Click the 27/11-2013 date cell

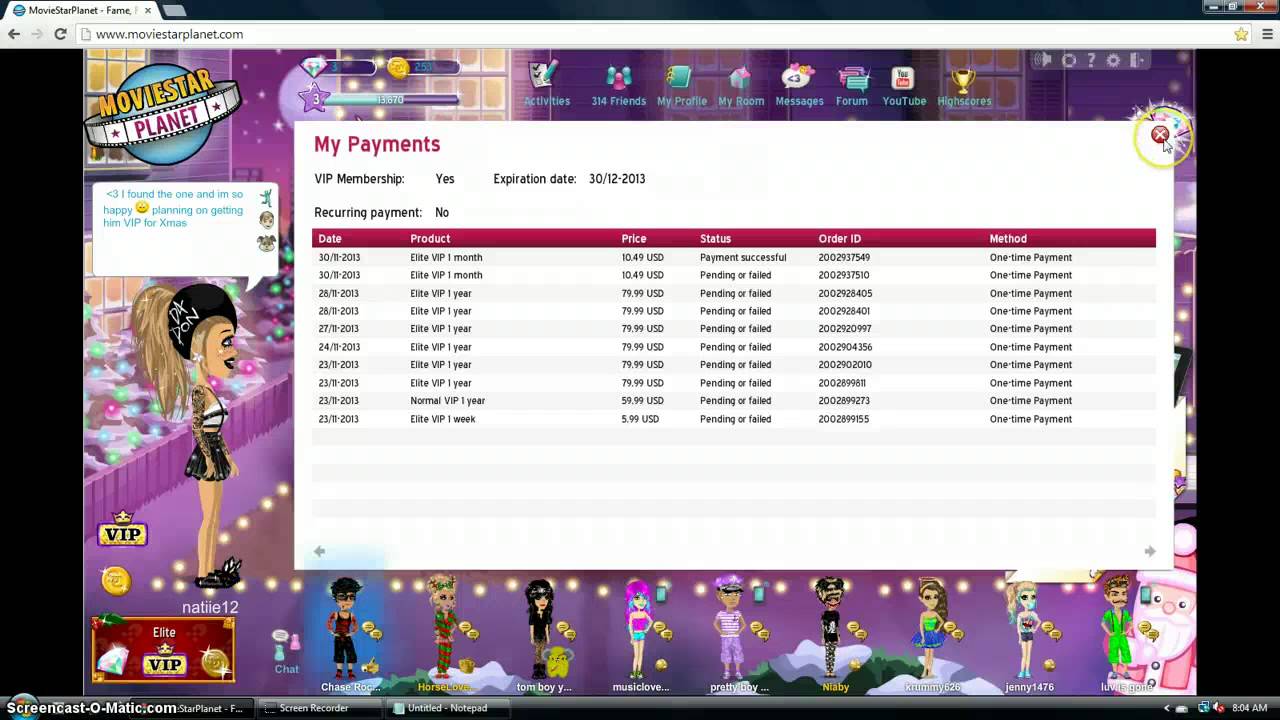point(339,329)
